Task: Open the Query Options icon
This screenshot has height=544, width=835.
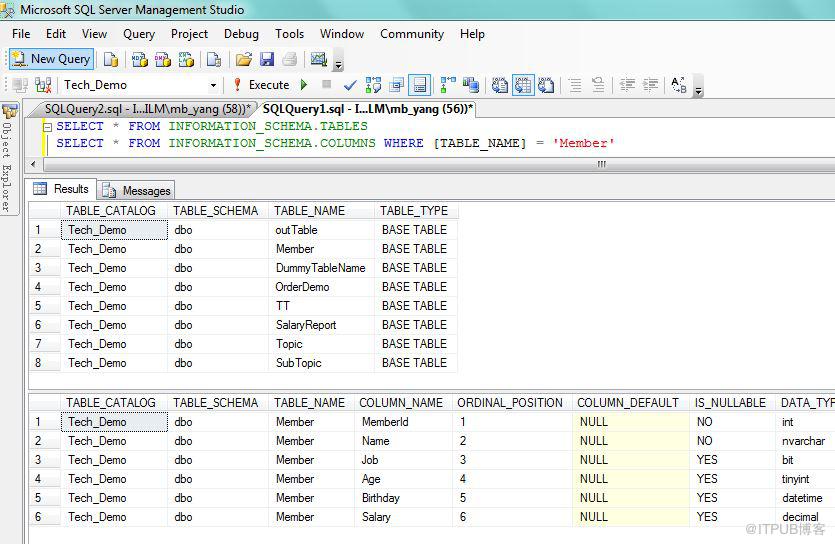Action: [396, 85]
